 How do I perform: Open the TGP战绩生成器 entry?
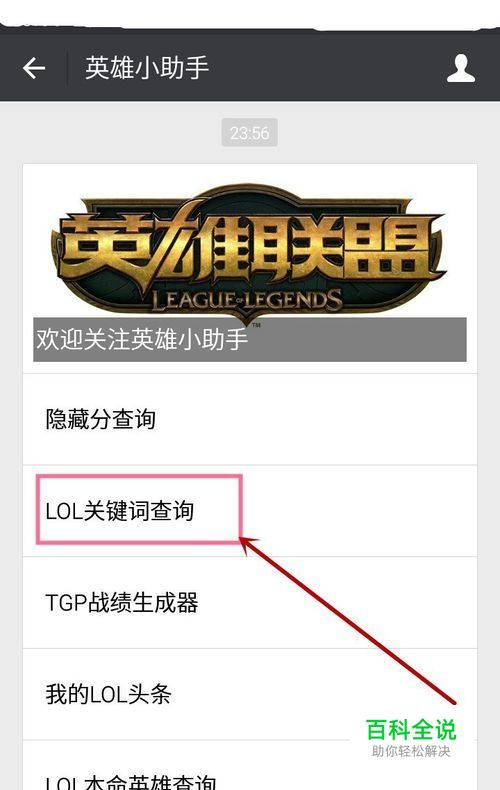click(x=249, y=603)
